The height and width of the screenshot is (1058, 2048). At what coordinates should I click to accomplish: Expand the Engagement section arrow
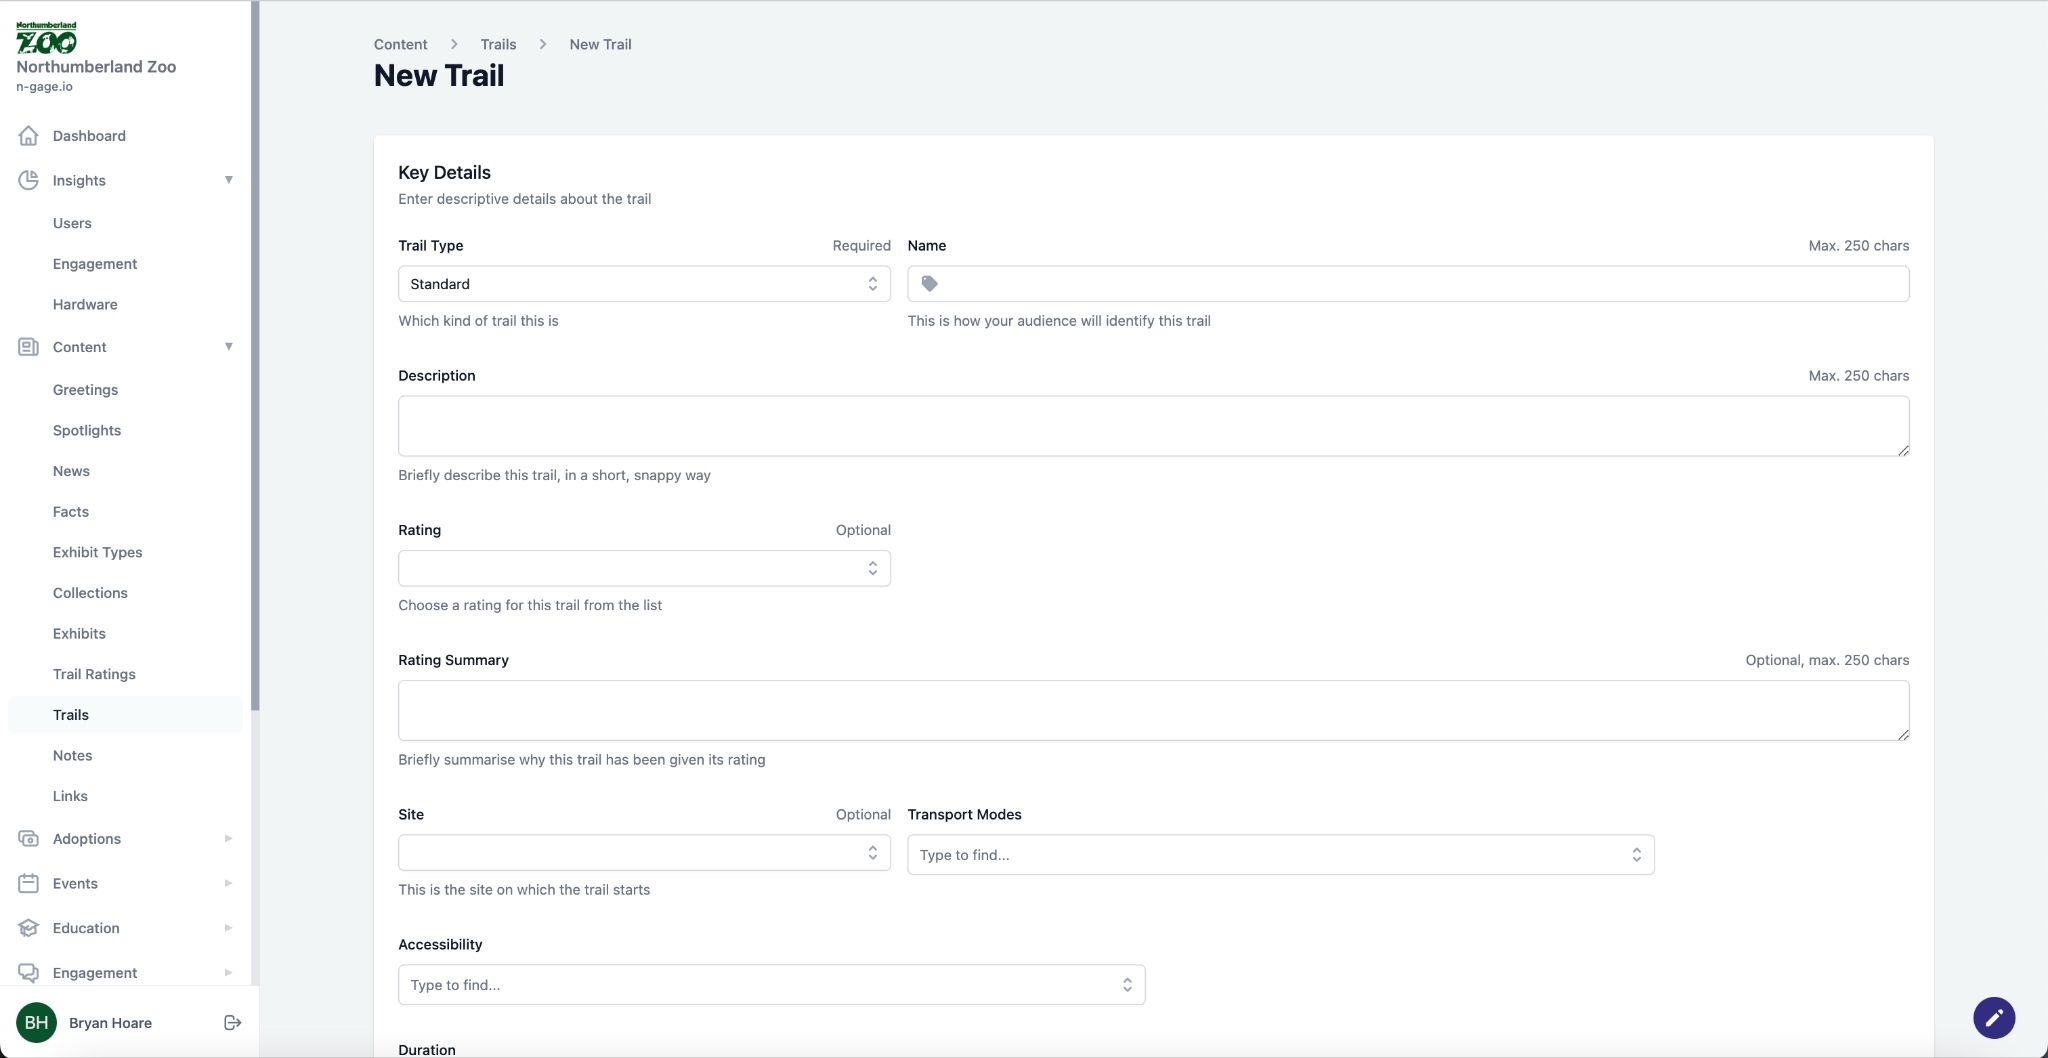(228, 973)
